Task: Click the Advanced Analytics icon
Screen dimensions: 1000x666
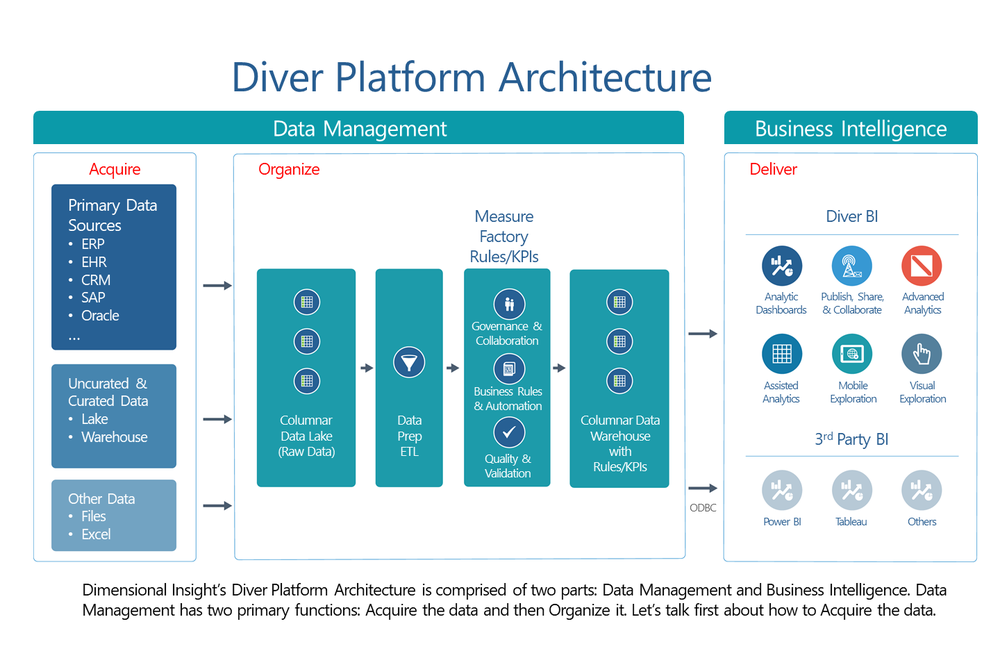Action: (921, 266)
